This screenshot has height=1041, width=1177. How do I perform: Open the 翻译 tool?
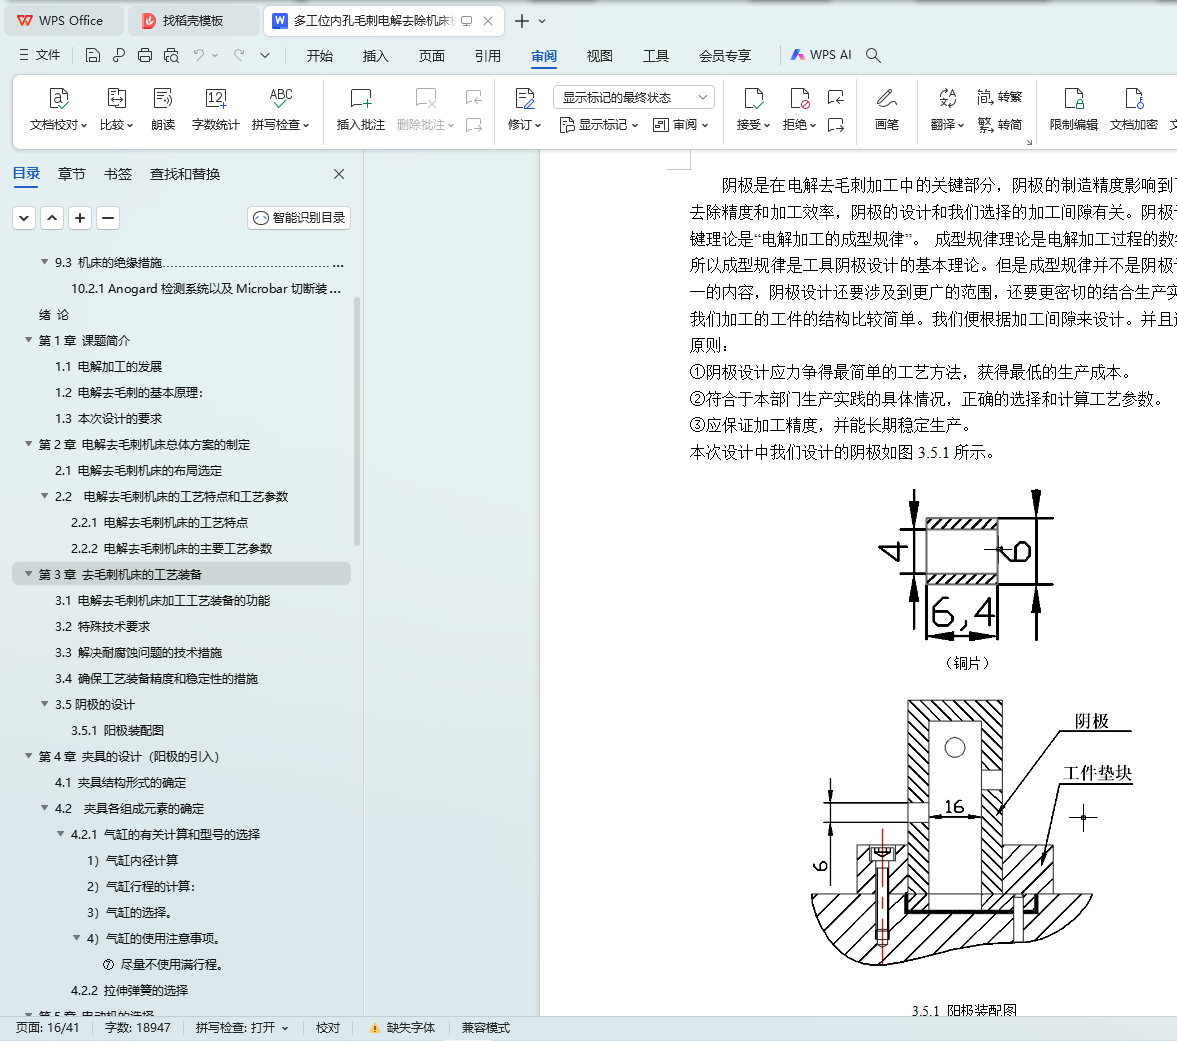click(x=947, y=110)
